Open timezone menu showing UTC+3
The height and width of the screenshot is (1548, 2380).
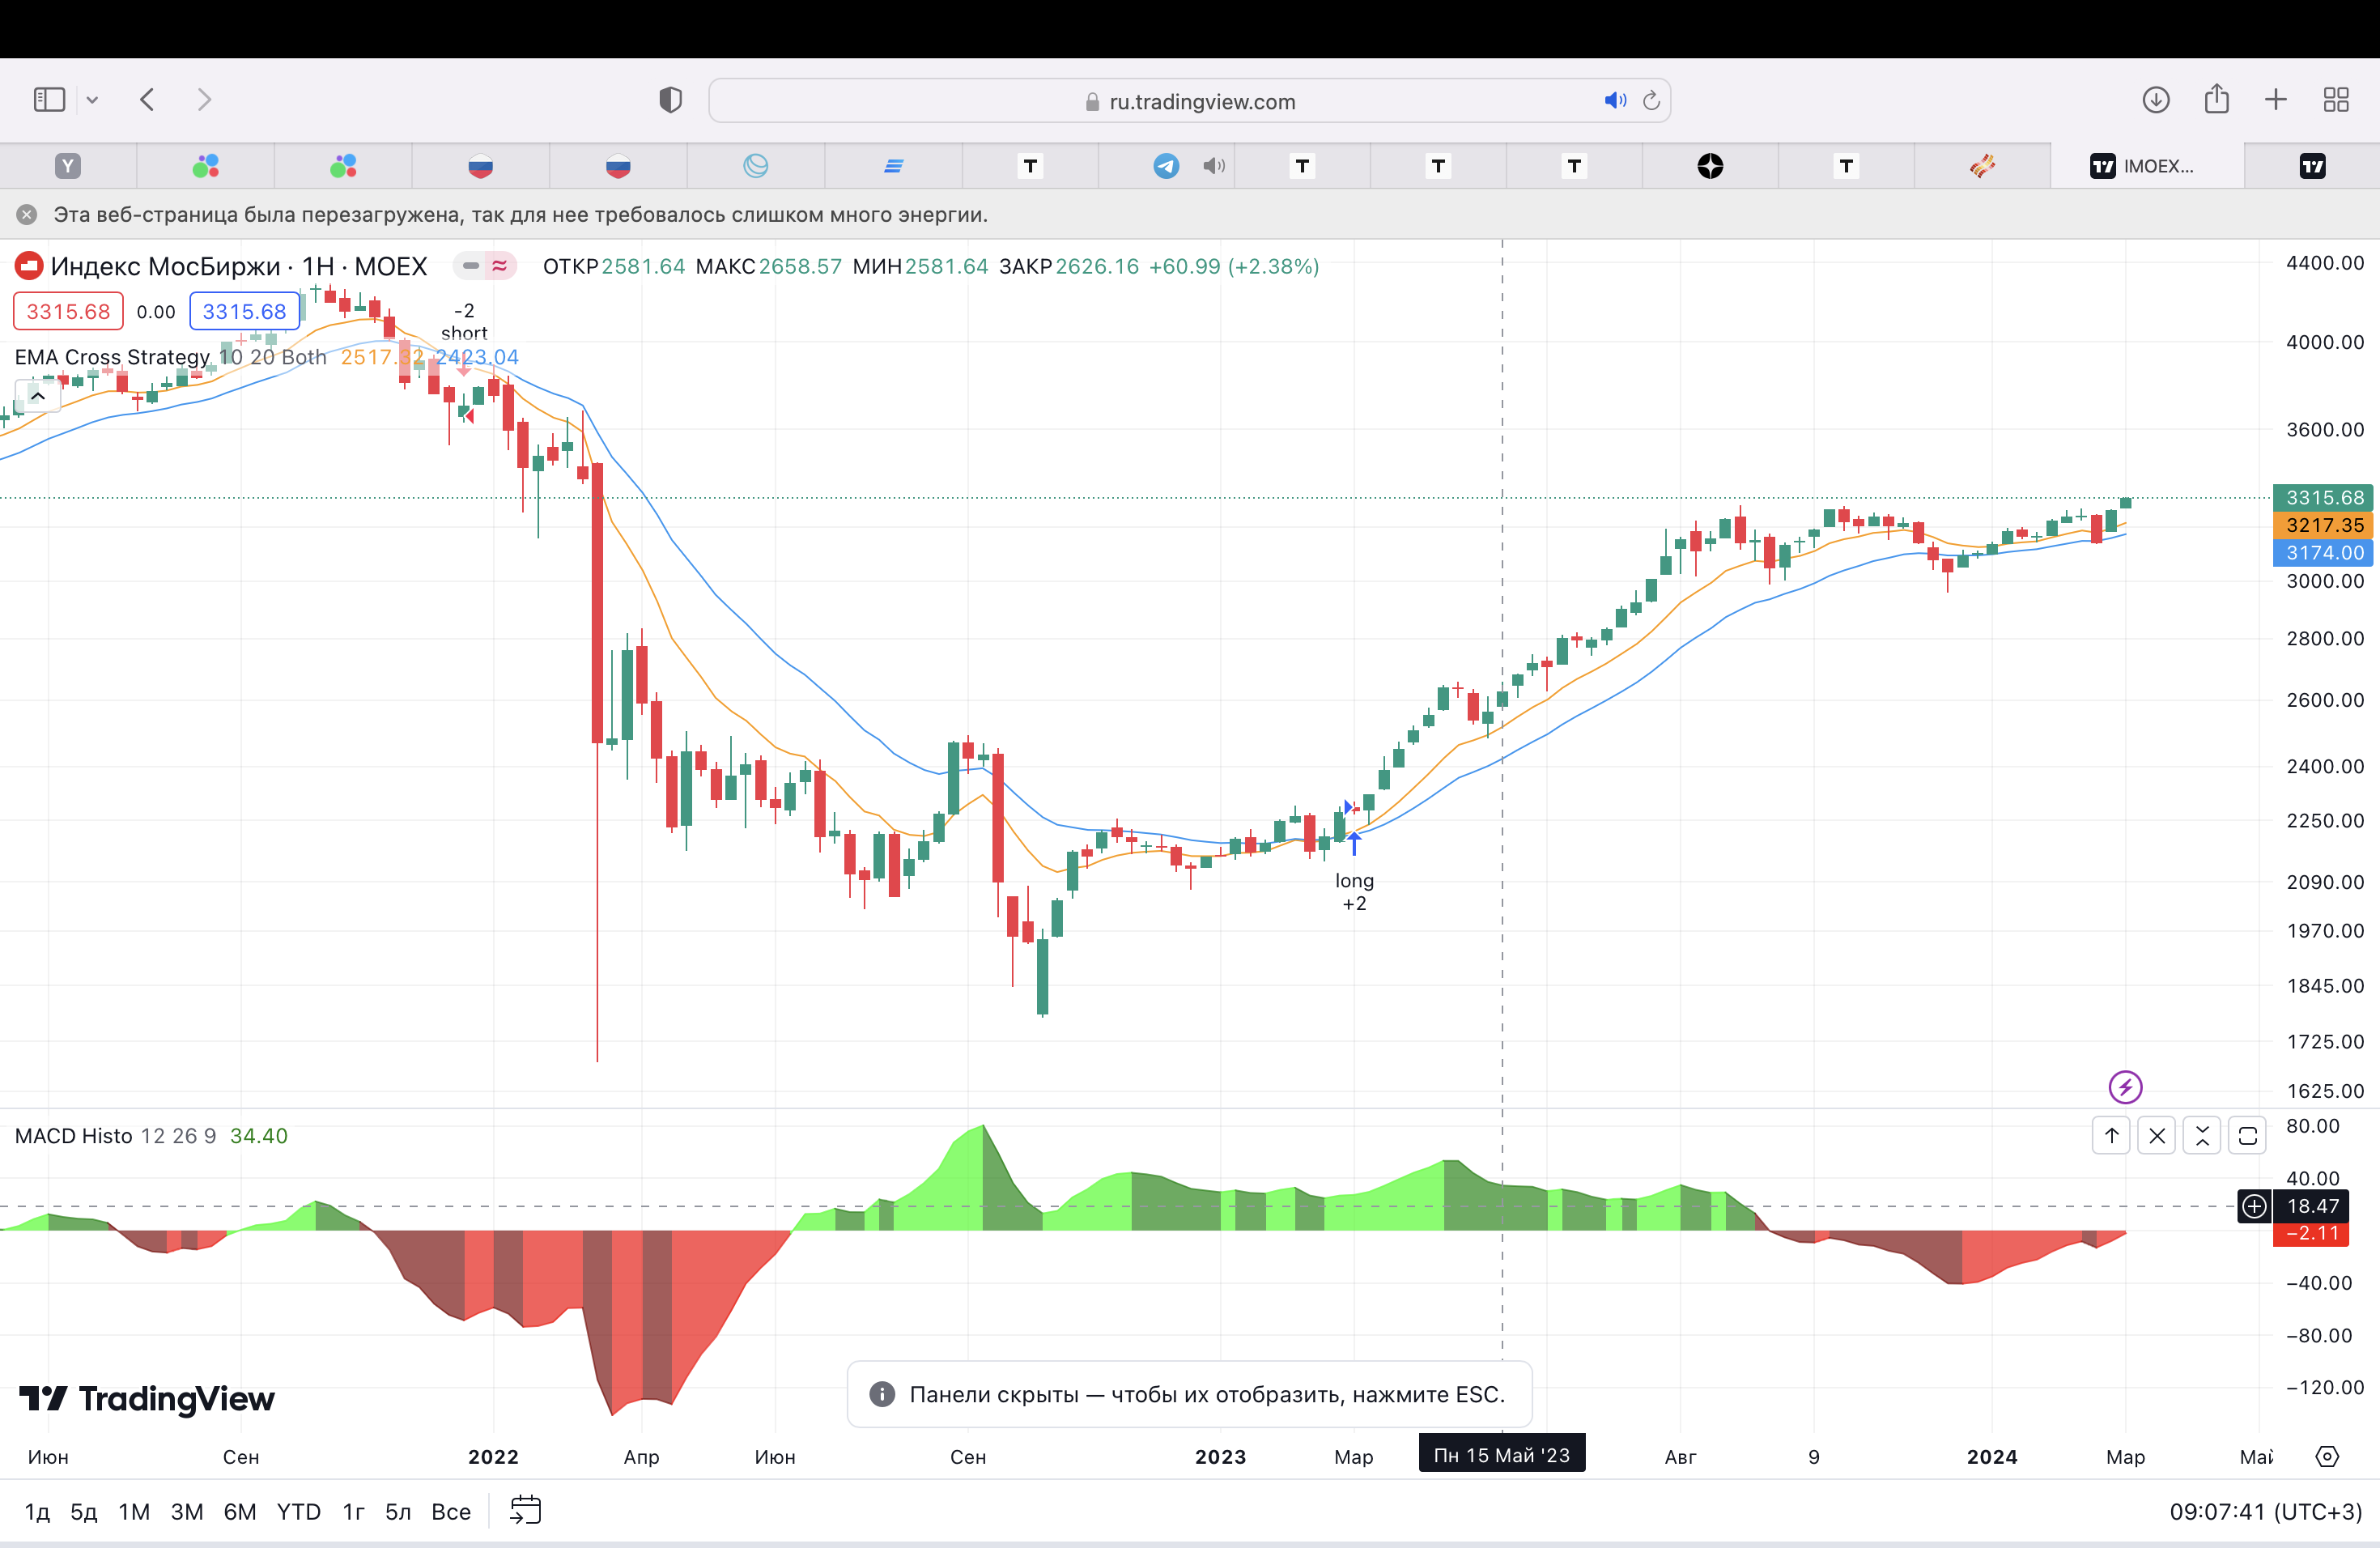[2265, 1511]
